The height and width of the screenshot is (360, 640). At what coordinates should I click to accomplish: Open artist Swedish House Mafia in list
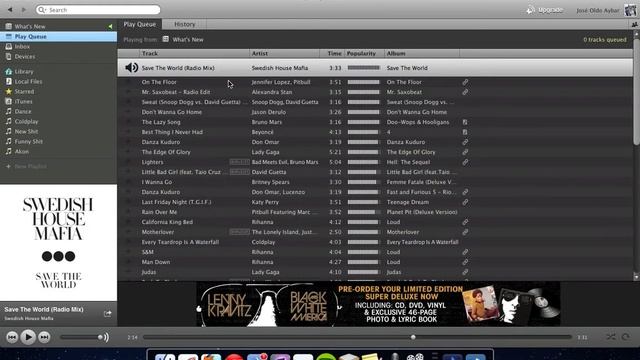[x=280, y=68]
